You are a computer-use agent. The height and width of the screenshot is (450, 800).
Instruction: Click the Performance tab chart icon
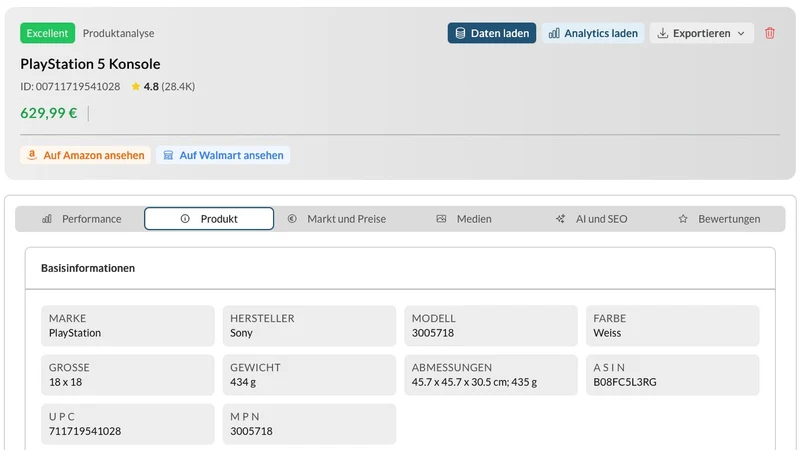tap(47, 219)
